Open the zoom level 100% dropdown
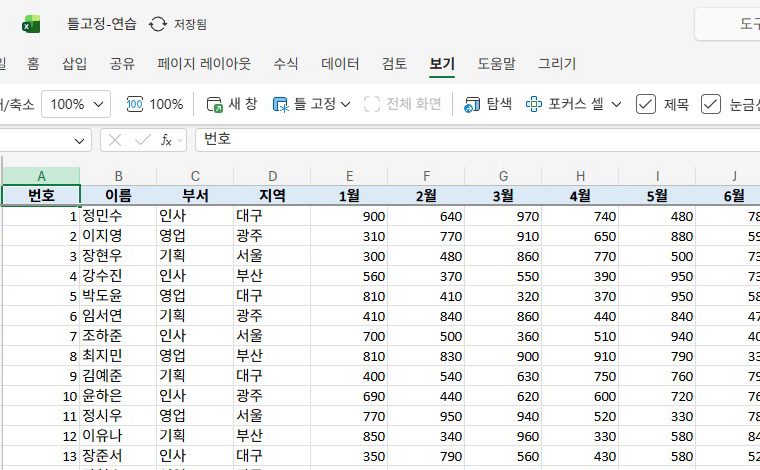760x470 pixels. [x=76, y=104]
